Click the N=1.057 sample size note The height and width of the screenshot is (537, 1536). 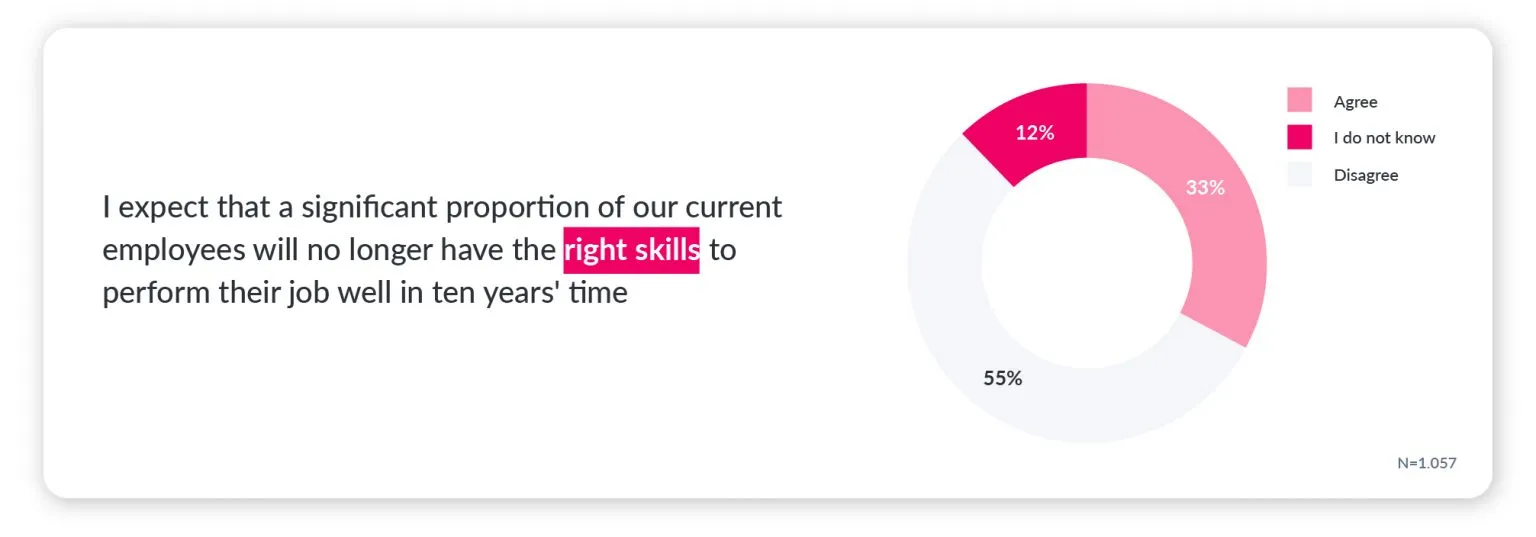pos(1427,463)
